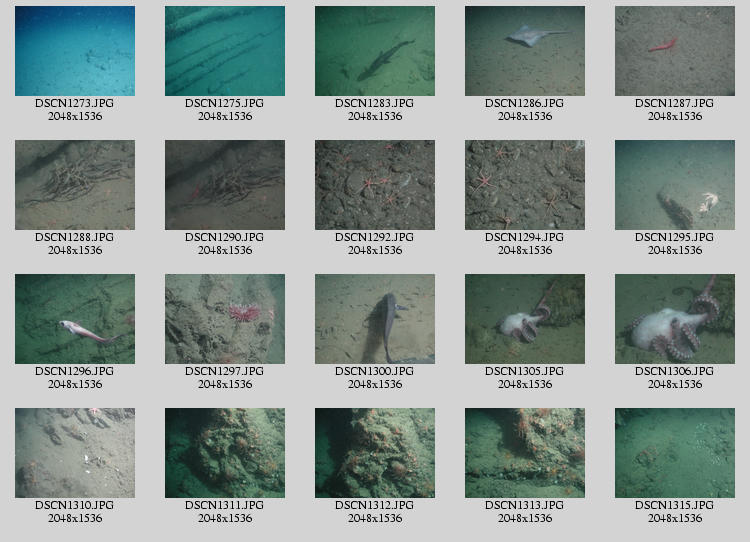Click the DSCN1288.JPG thumbnail image
Image resolution: width=750 pixels, height=542 pixels.
(x=75, y=185)
